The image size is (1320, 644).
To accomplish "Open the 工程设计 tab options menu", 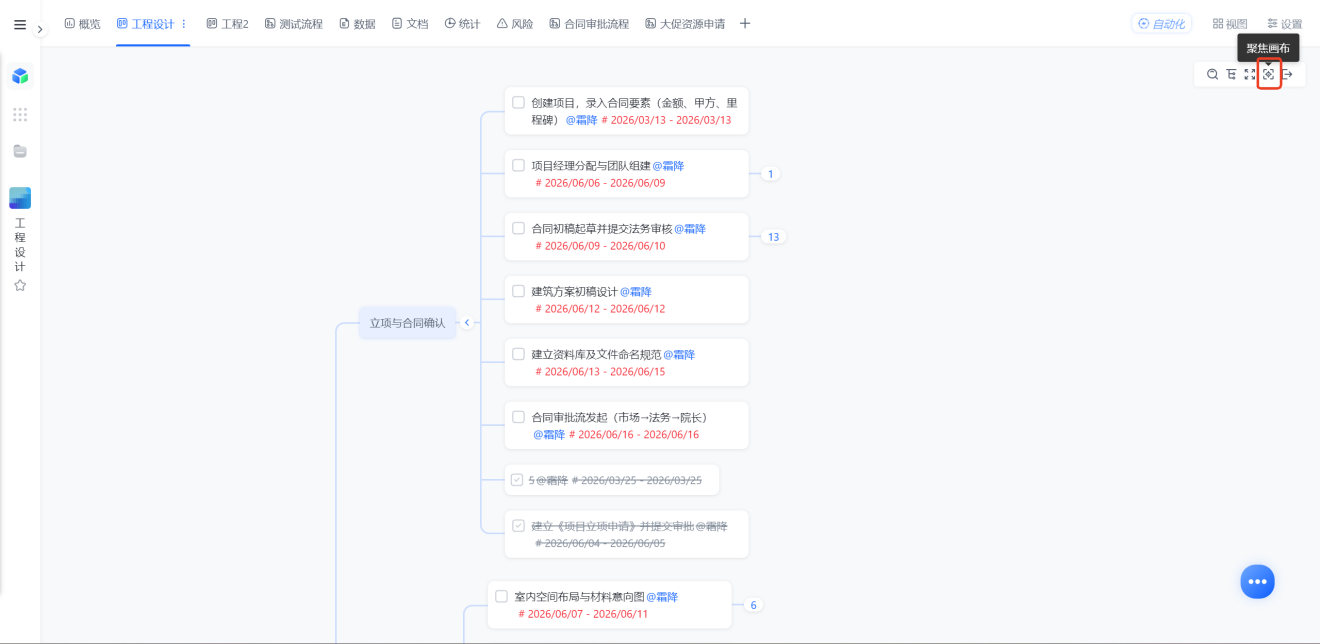I will pos(183,24).
